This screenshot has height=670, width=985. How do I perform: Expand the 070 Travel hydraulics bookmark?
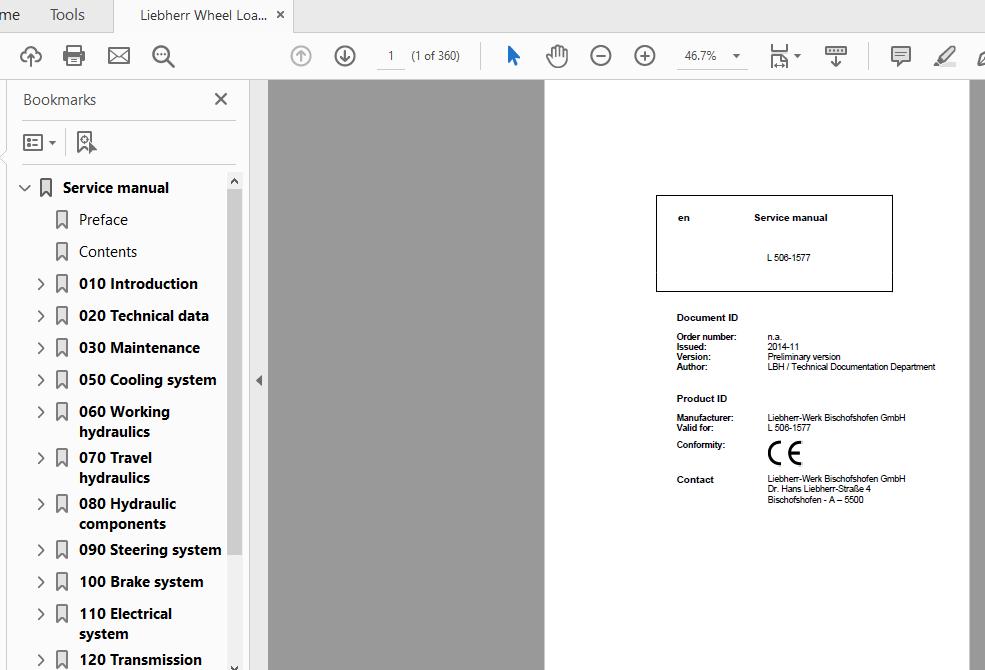pyautogui.click(x=41, y=458)
